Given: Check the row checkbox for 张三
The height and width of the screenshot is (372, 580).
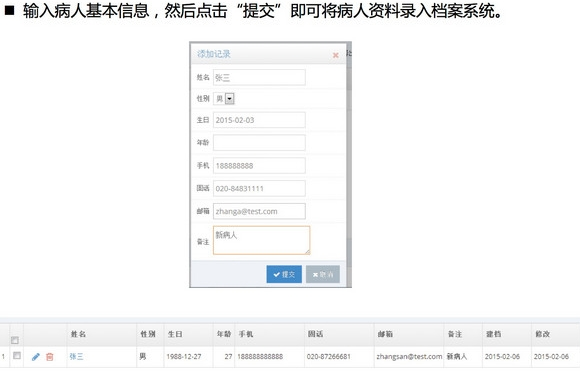Looking at the screenshot, I should [x=17, y=356].
